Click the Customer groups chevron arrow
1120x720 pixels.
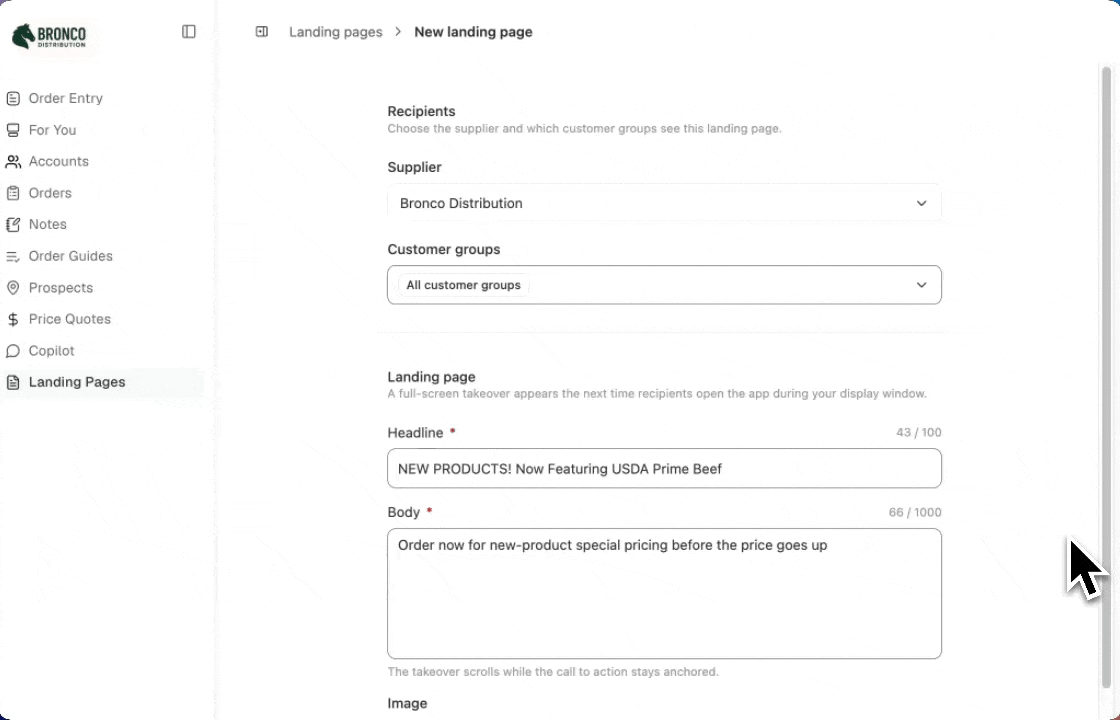click(921, 285)
